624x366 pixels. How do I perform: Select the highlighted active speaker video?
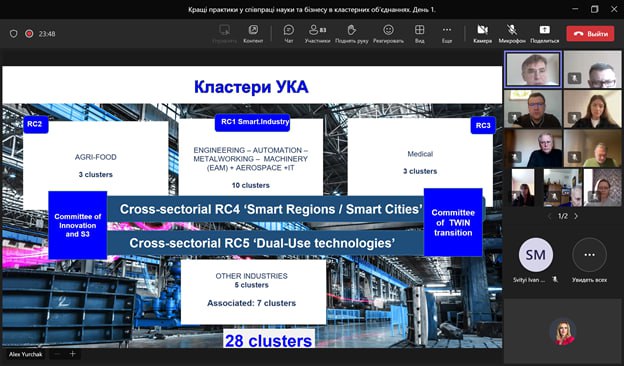(533, 69)
